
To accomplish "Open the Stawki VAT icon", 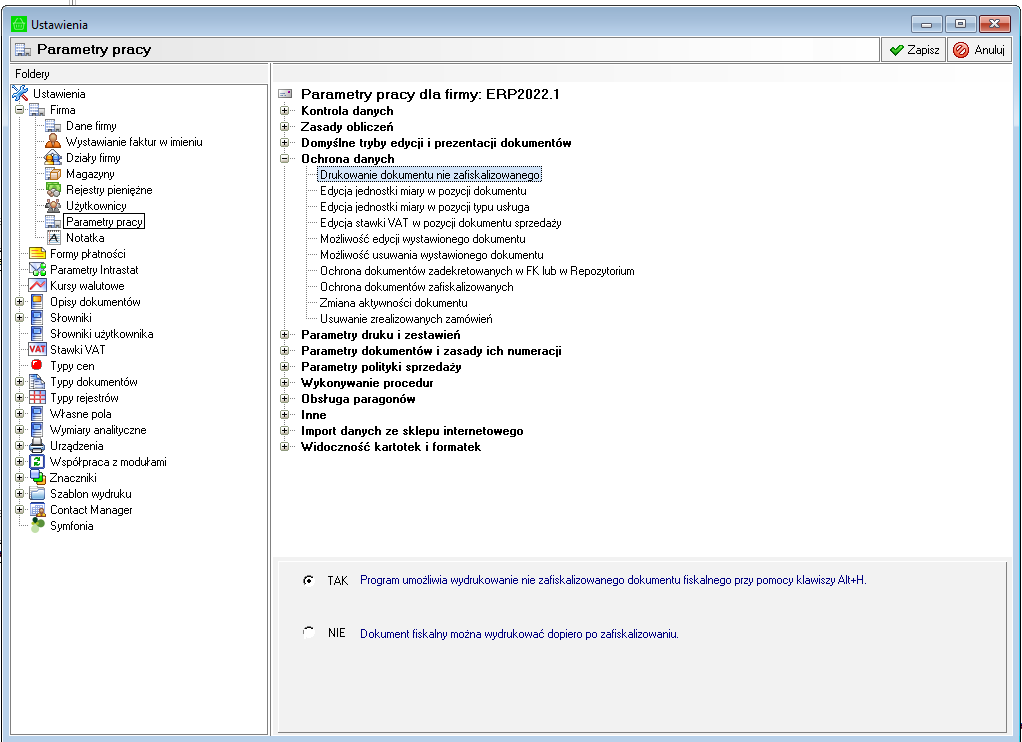I will pos(38,350).
